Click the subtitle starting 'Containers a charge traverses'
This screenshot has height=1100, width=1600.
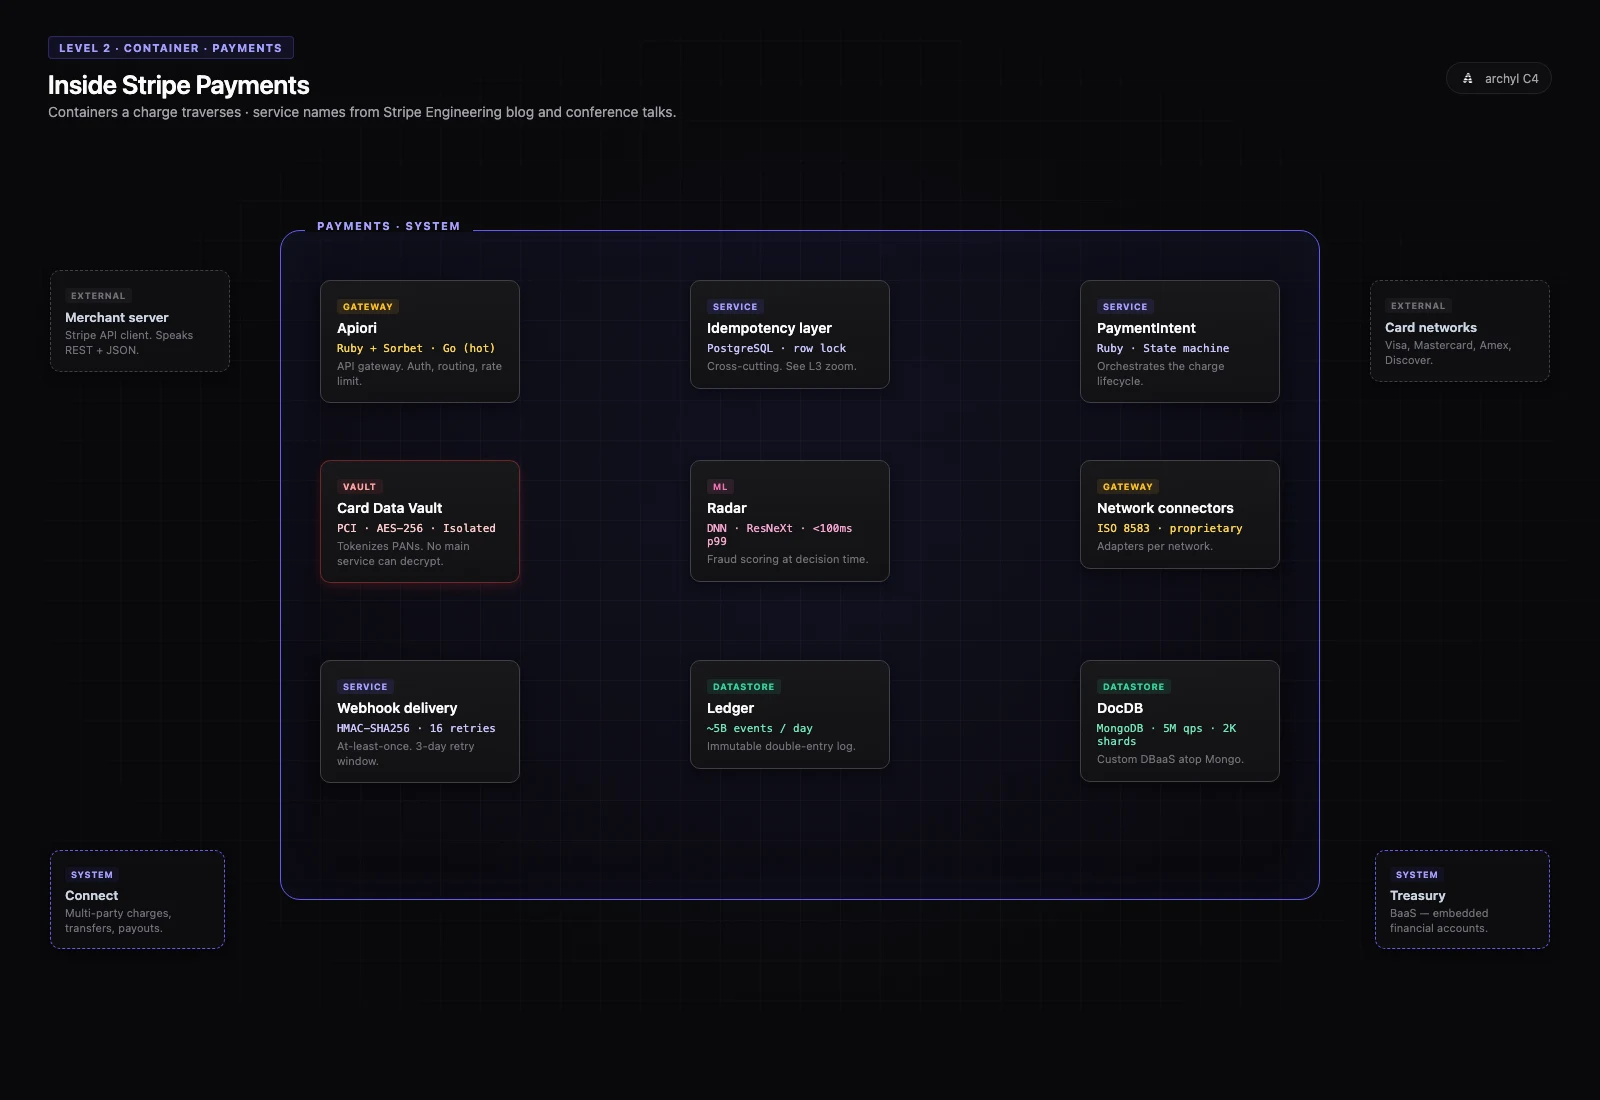[x=362, y=112]
